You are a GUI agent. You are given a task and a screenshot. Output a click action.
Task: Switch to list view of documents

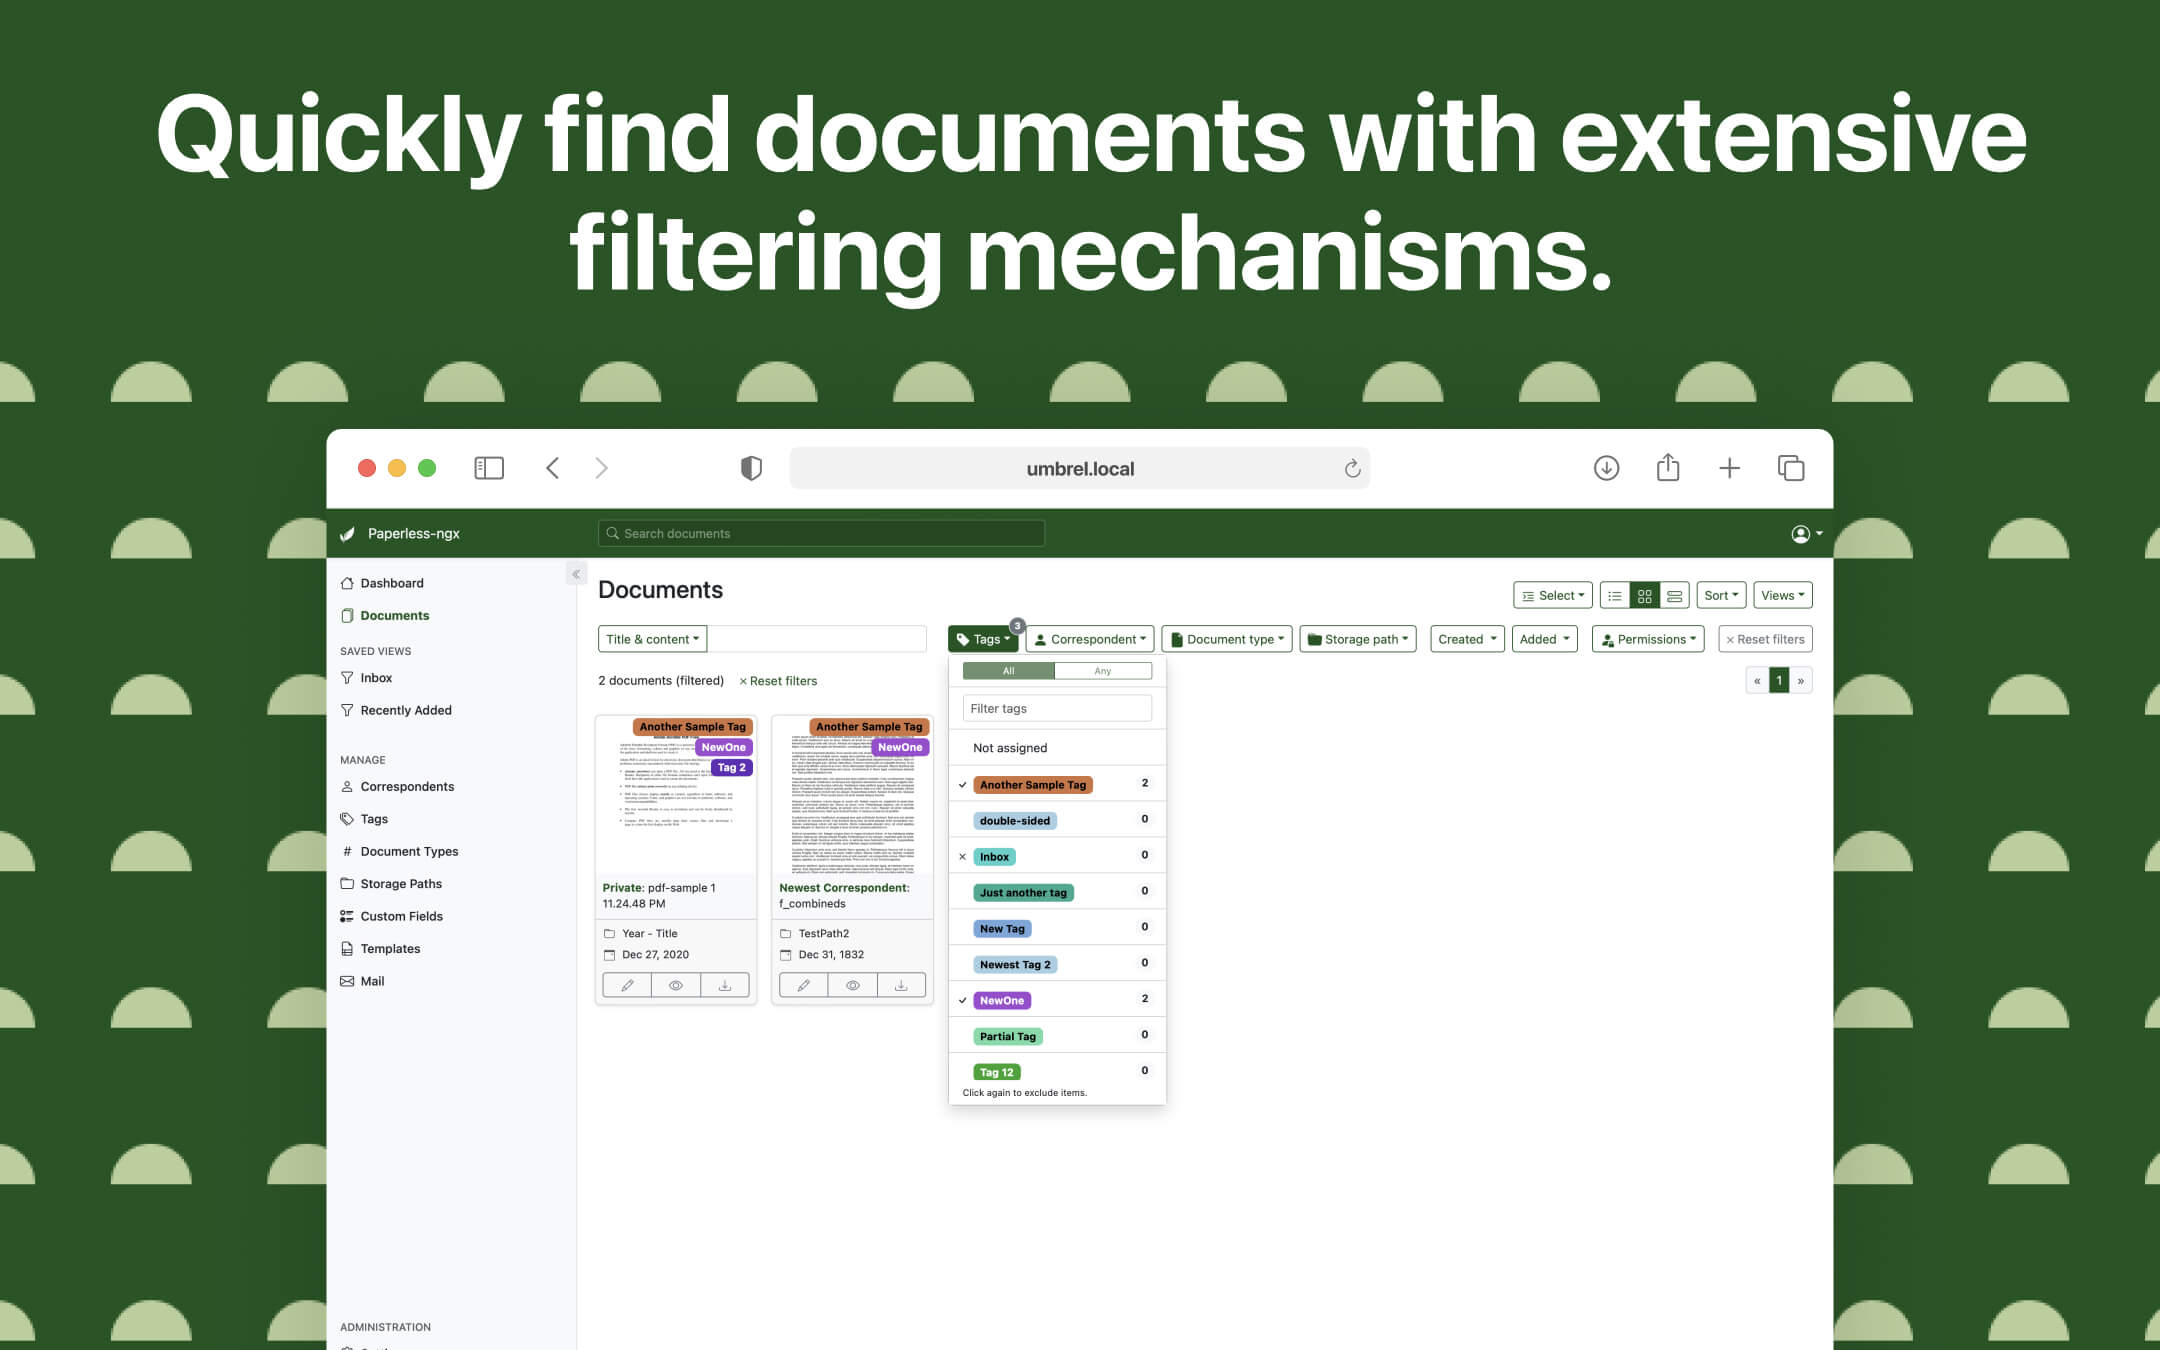coord(1615,594)
